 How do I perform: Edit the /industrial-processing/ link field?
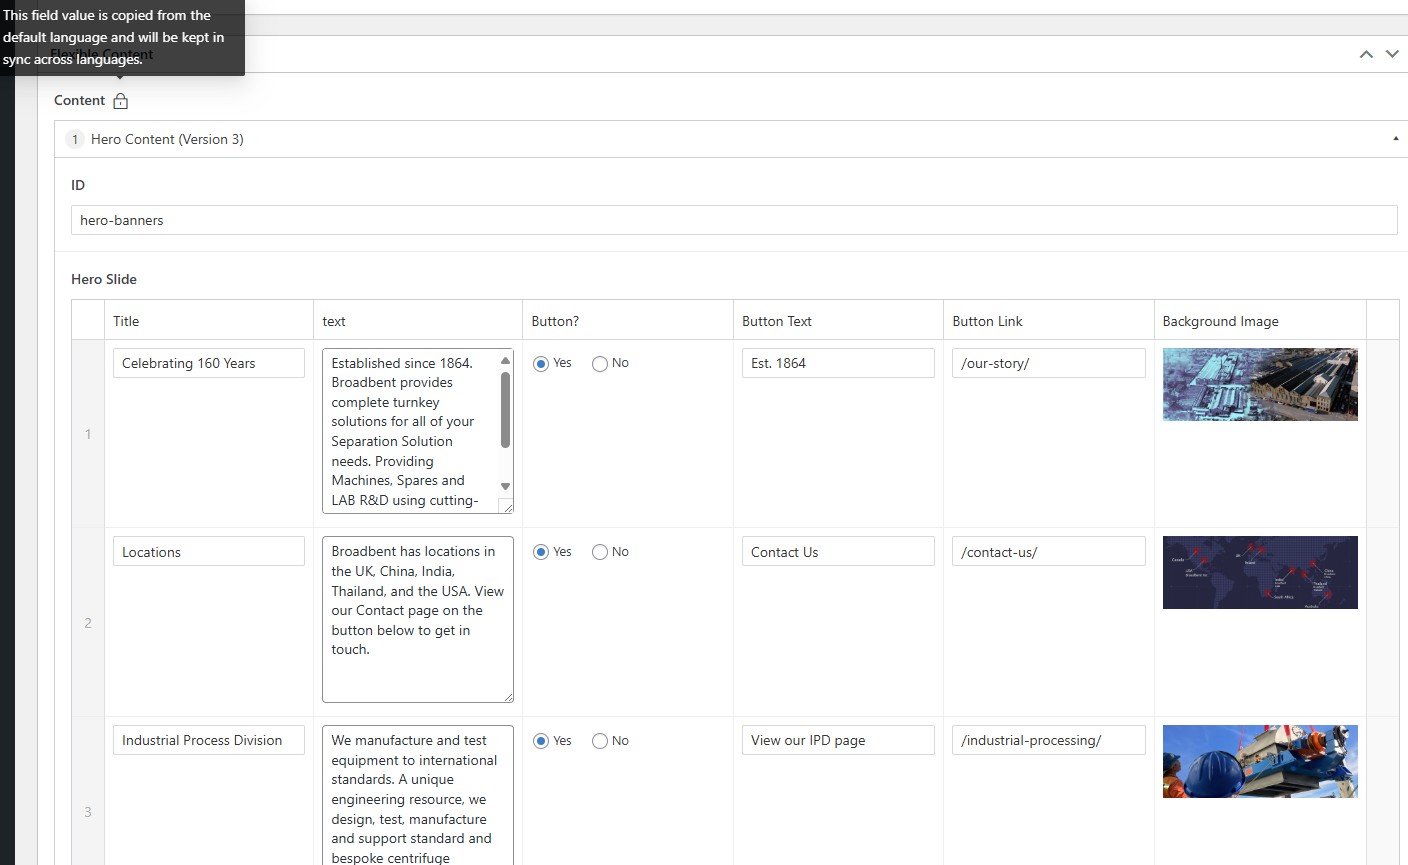[1049, 740]
